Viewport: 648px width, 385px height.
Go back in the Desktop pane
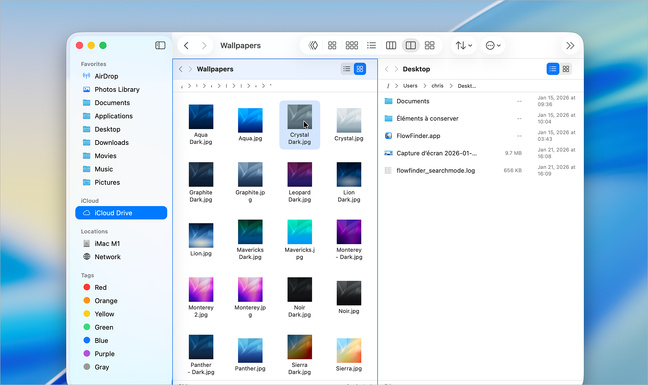[x=387, y=69]
